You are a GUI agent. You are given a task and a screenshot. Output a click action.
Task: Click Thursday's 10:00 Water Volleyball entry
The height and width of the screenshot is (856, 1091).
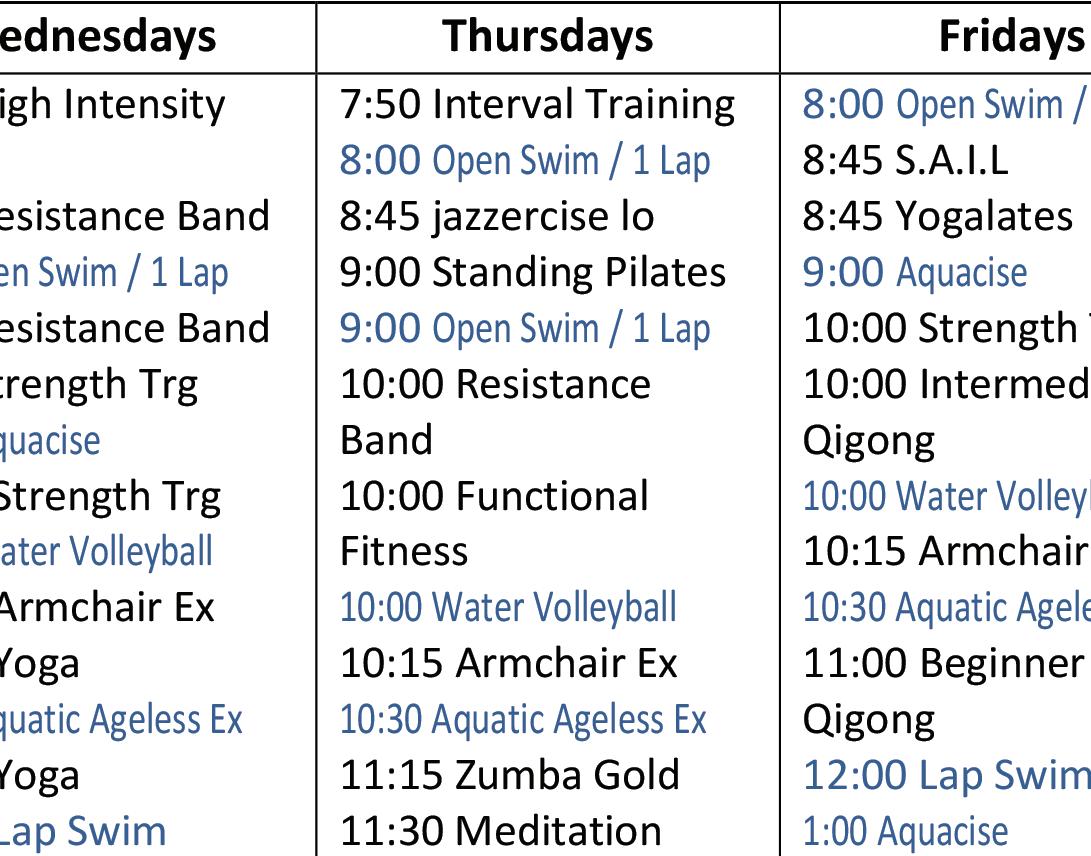point(508,607)
